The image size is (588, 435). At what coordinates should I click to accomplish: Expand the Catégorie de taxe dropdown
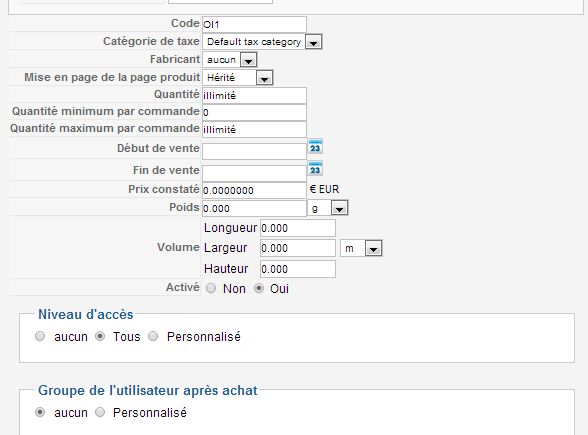tap(262, 42)
